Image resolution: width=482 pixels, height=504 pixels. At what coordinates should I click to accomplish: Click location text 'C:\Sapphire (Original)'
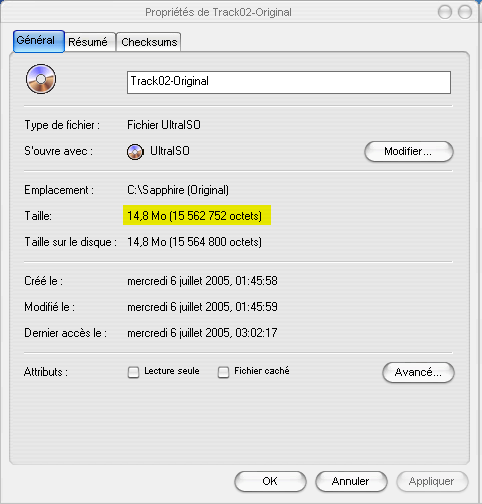[x=178, y=190]
